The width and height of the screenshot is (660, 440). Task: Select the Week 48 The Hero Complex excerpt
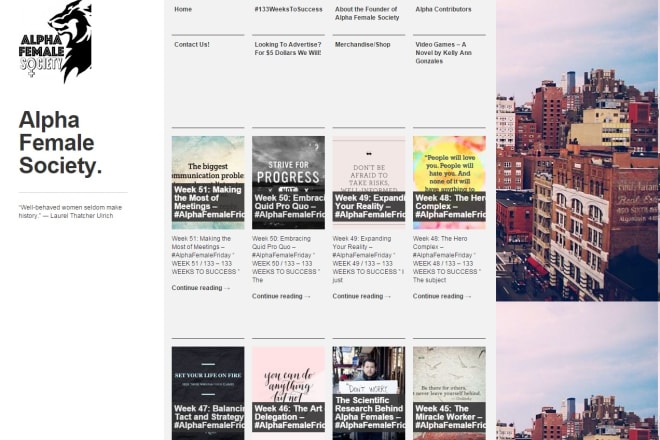click(x=447, y=259)
